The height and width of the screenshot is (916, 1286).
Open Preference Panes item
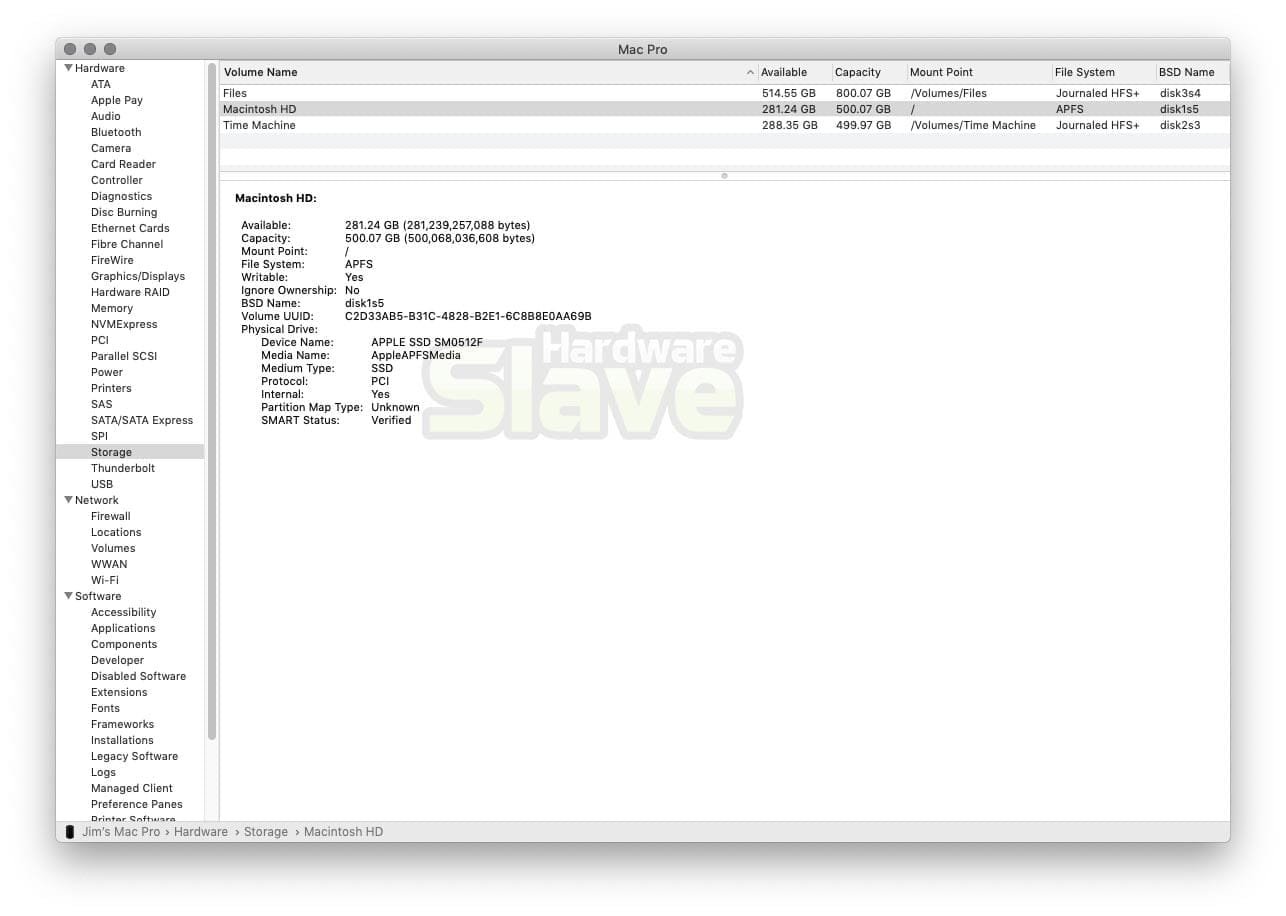[137, 804]
